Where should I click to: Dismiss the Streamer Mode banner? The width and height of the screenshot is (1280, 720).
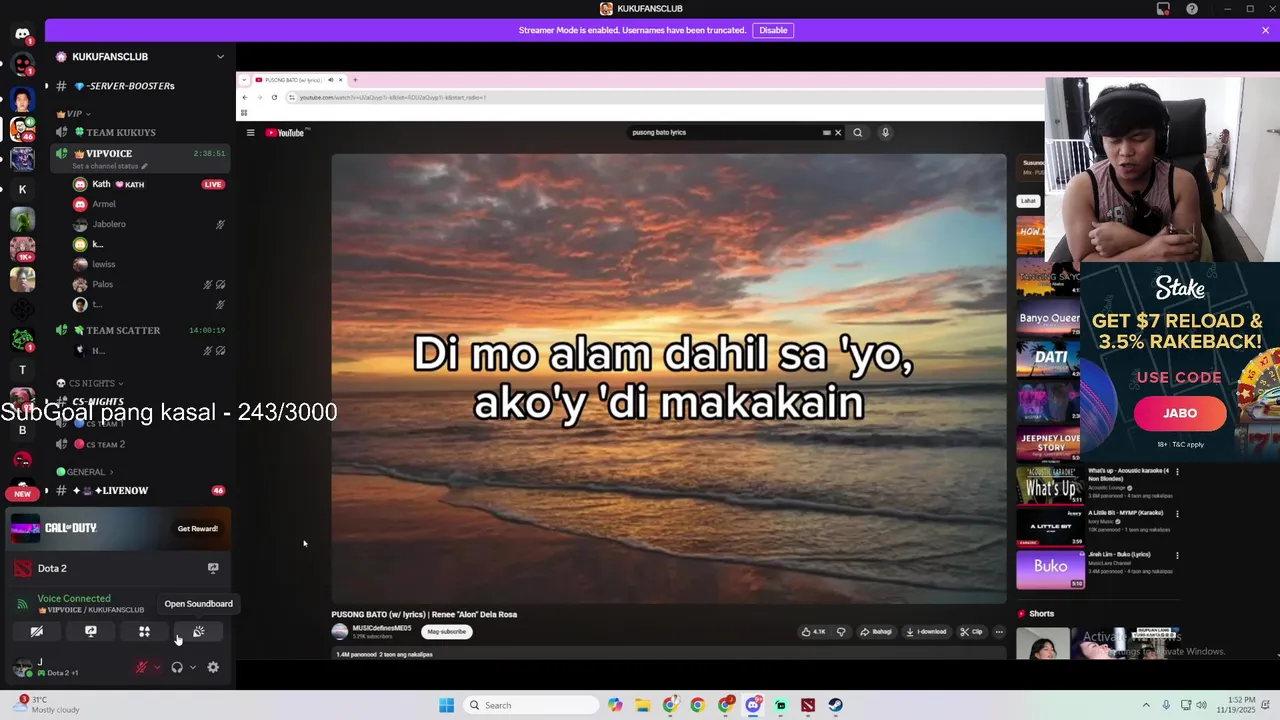pyautogui.click(x=1265, y=30)
